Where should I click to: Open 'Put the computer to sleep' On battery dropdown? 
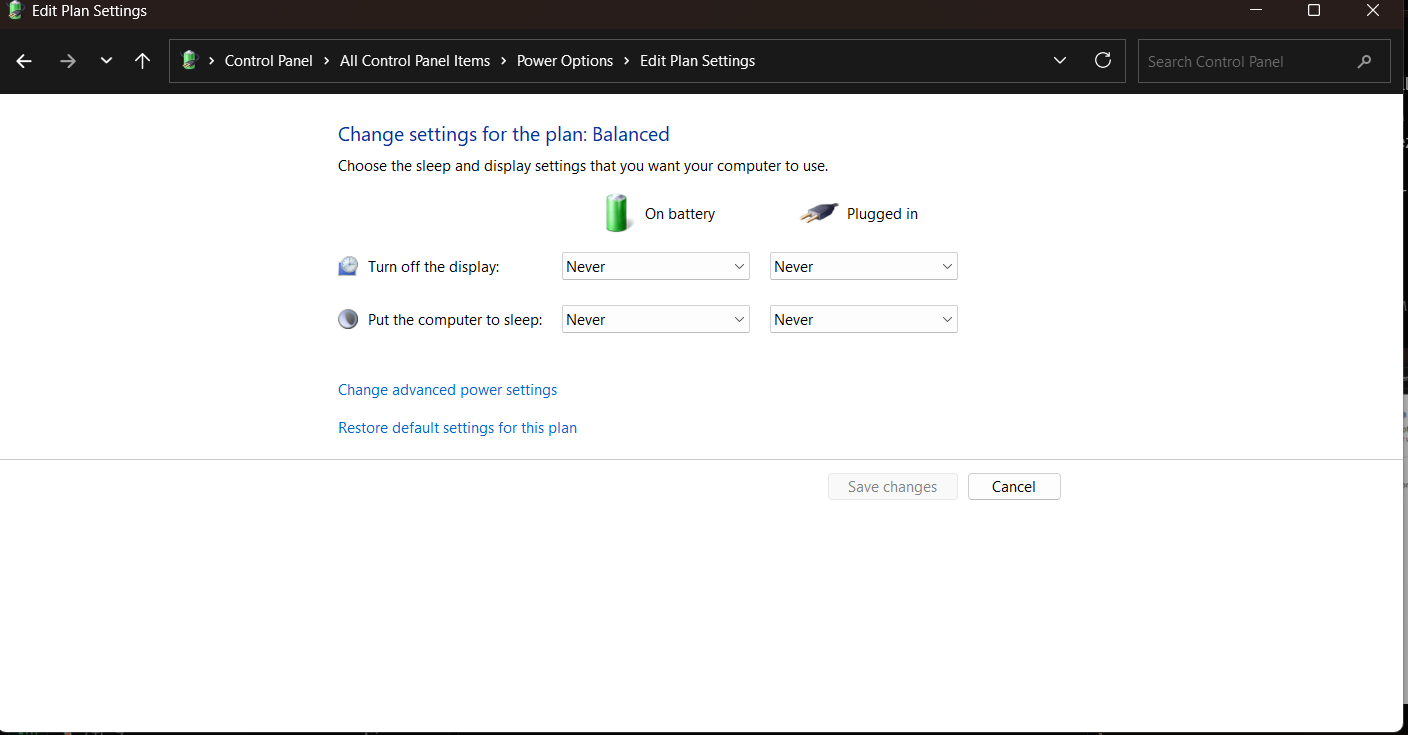[x=656, y=320]
